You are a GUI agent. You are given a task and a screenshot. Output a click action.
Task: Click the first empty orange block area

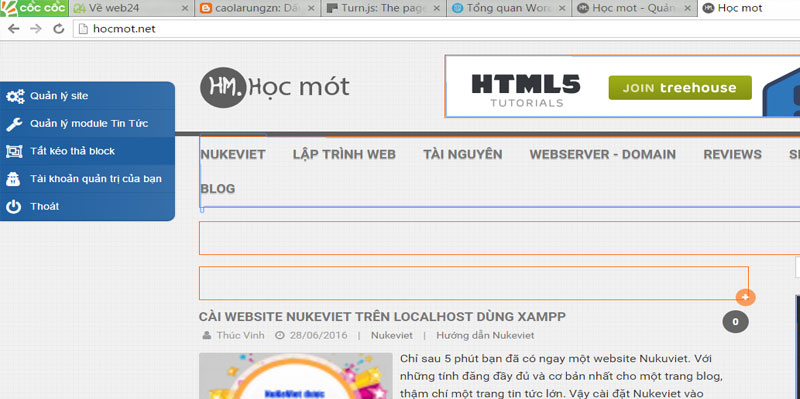pyautogui.click(x=499, y=238)
